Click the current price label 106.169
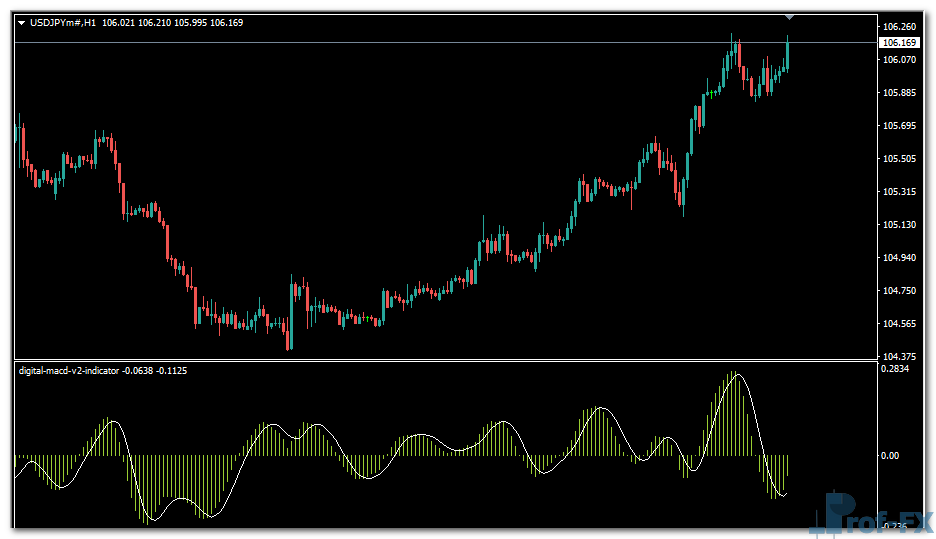 pyautogui.click(x=898, y=43)
